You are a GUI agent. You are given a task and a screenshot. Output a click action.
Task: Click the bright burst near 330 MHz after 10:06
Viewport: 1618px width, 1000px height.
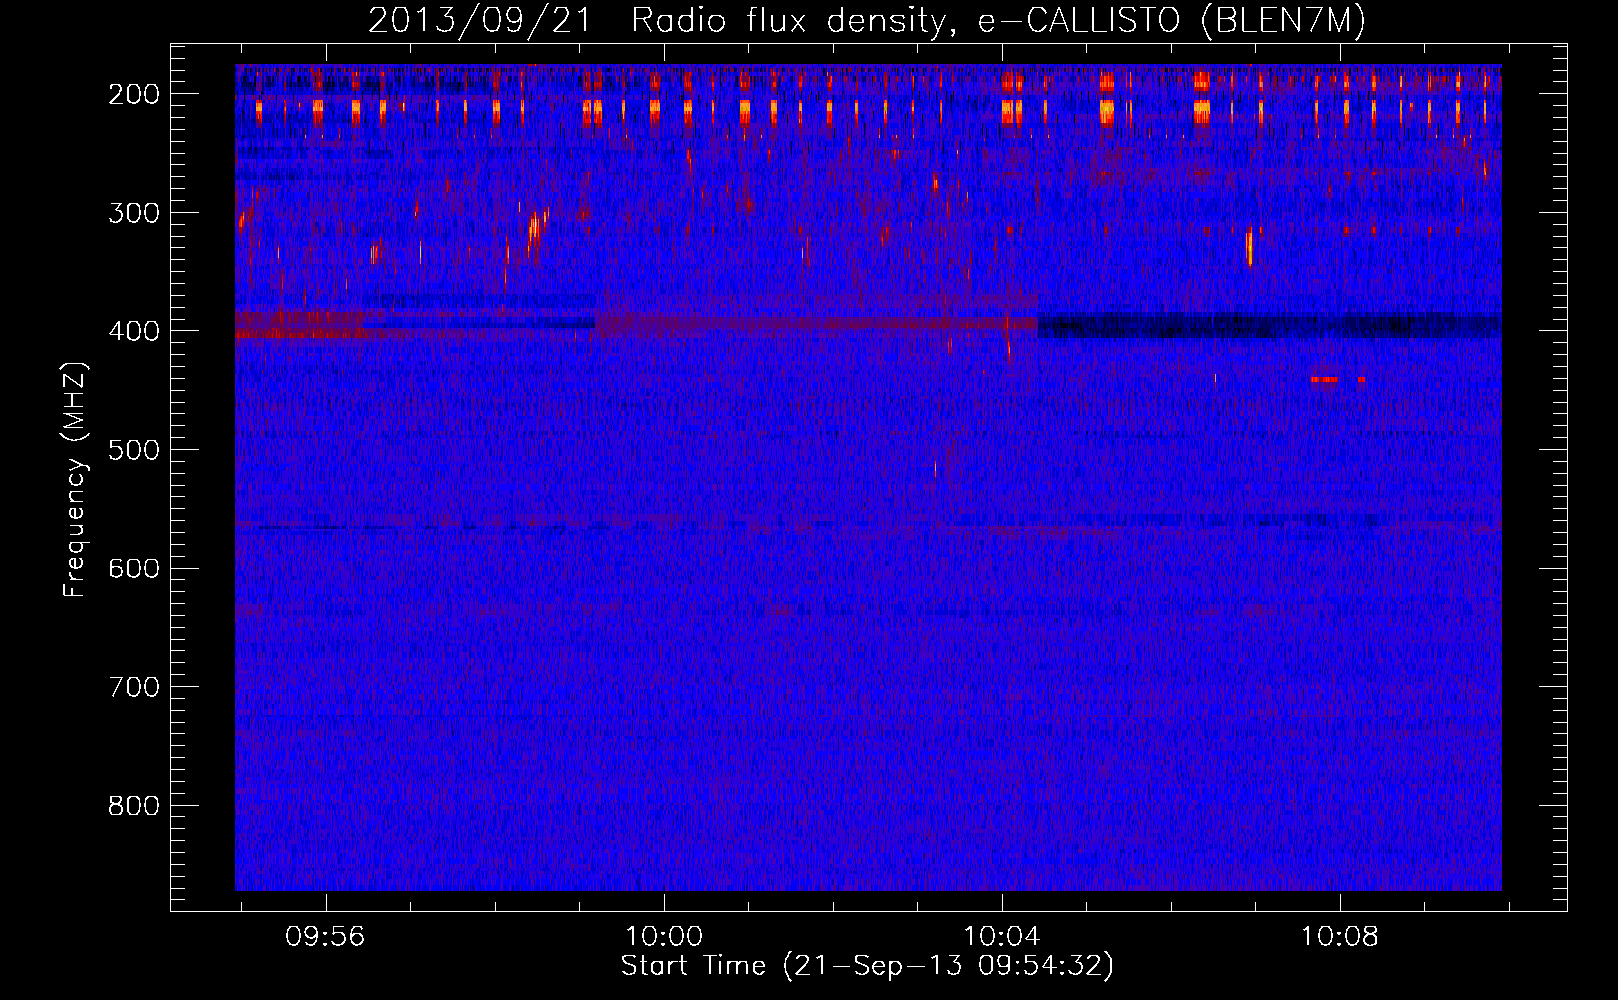click(x=1249, y=247)
